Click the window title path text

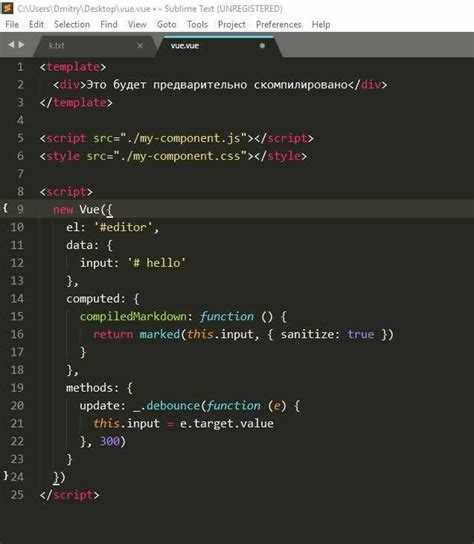tap(150, 8)
